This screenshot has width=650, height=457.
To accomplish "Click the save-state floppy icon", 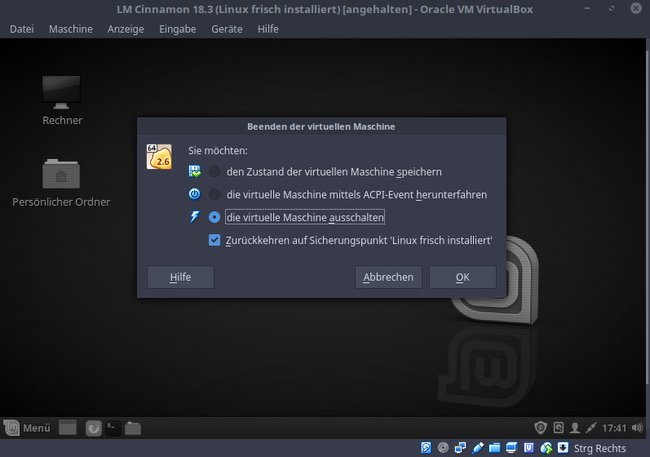I will [x=194, y=171].
